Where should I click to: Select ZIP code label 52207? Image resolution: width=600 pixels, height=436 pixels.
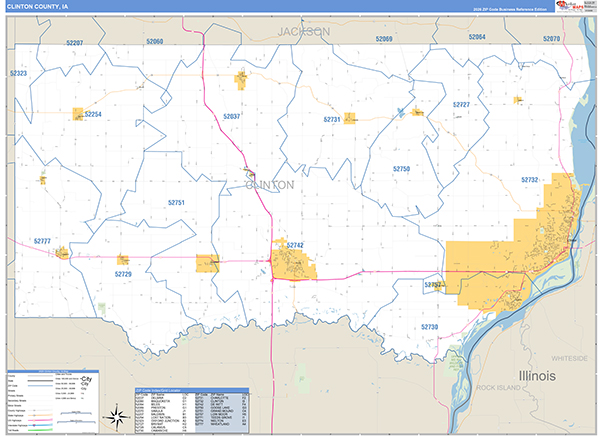coord(75,43)
